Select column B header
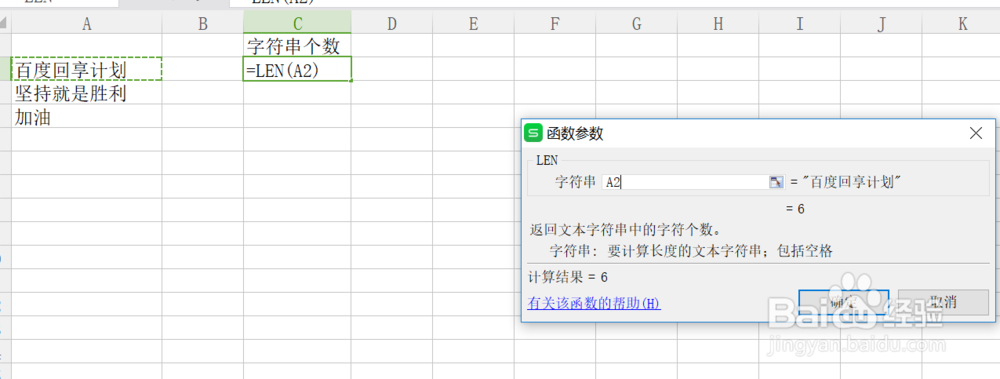This screenshot has width=1000, height=379. pyautogui.click(x=203, y=24)
